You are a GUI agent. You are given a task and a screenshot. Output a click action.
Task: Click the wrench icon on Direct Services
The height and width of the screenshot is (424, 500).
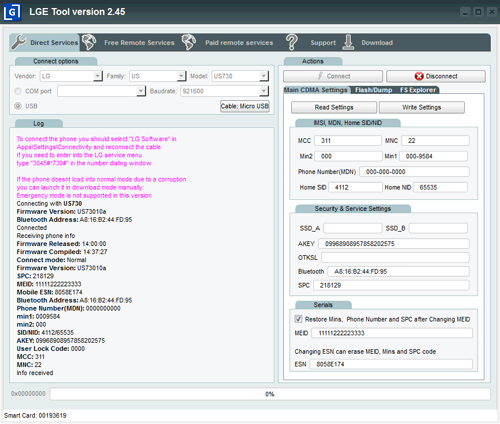click(x=18, y=42)
